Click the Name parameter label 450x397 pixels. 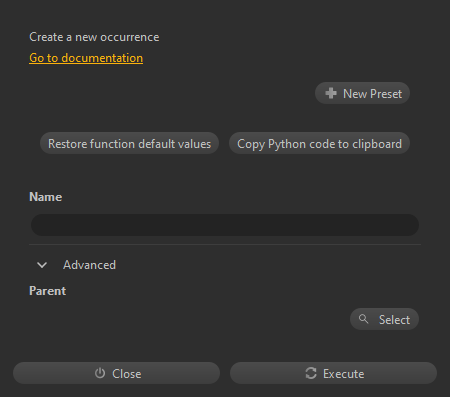[46, 197]
